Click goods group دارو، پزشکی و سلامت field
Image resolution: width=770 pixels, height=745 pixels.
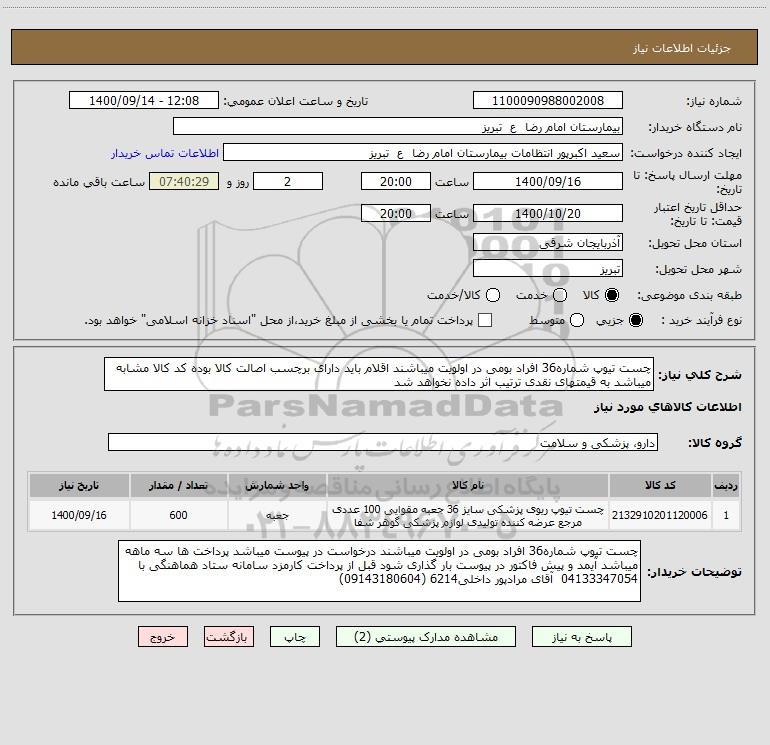(383, 442)
